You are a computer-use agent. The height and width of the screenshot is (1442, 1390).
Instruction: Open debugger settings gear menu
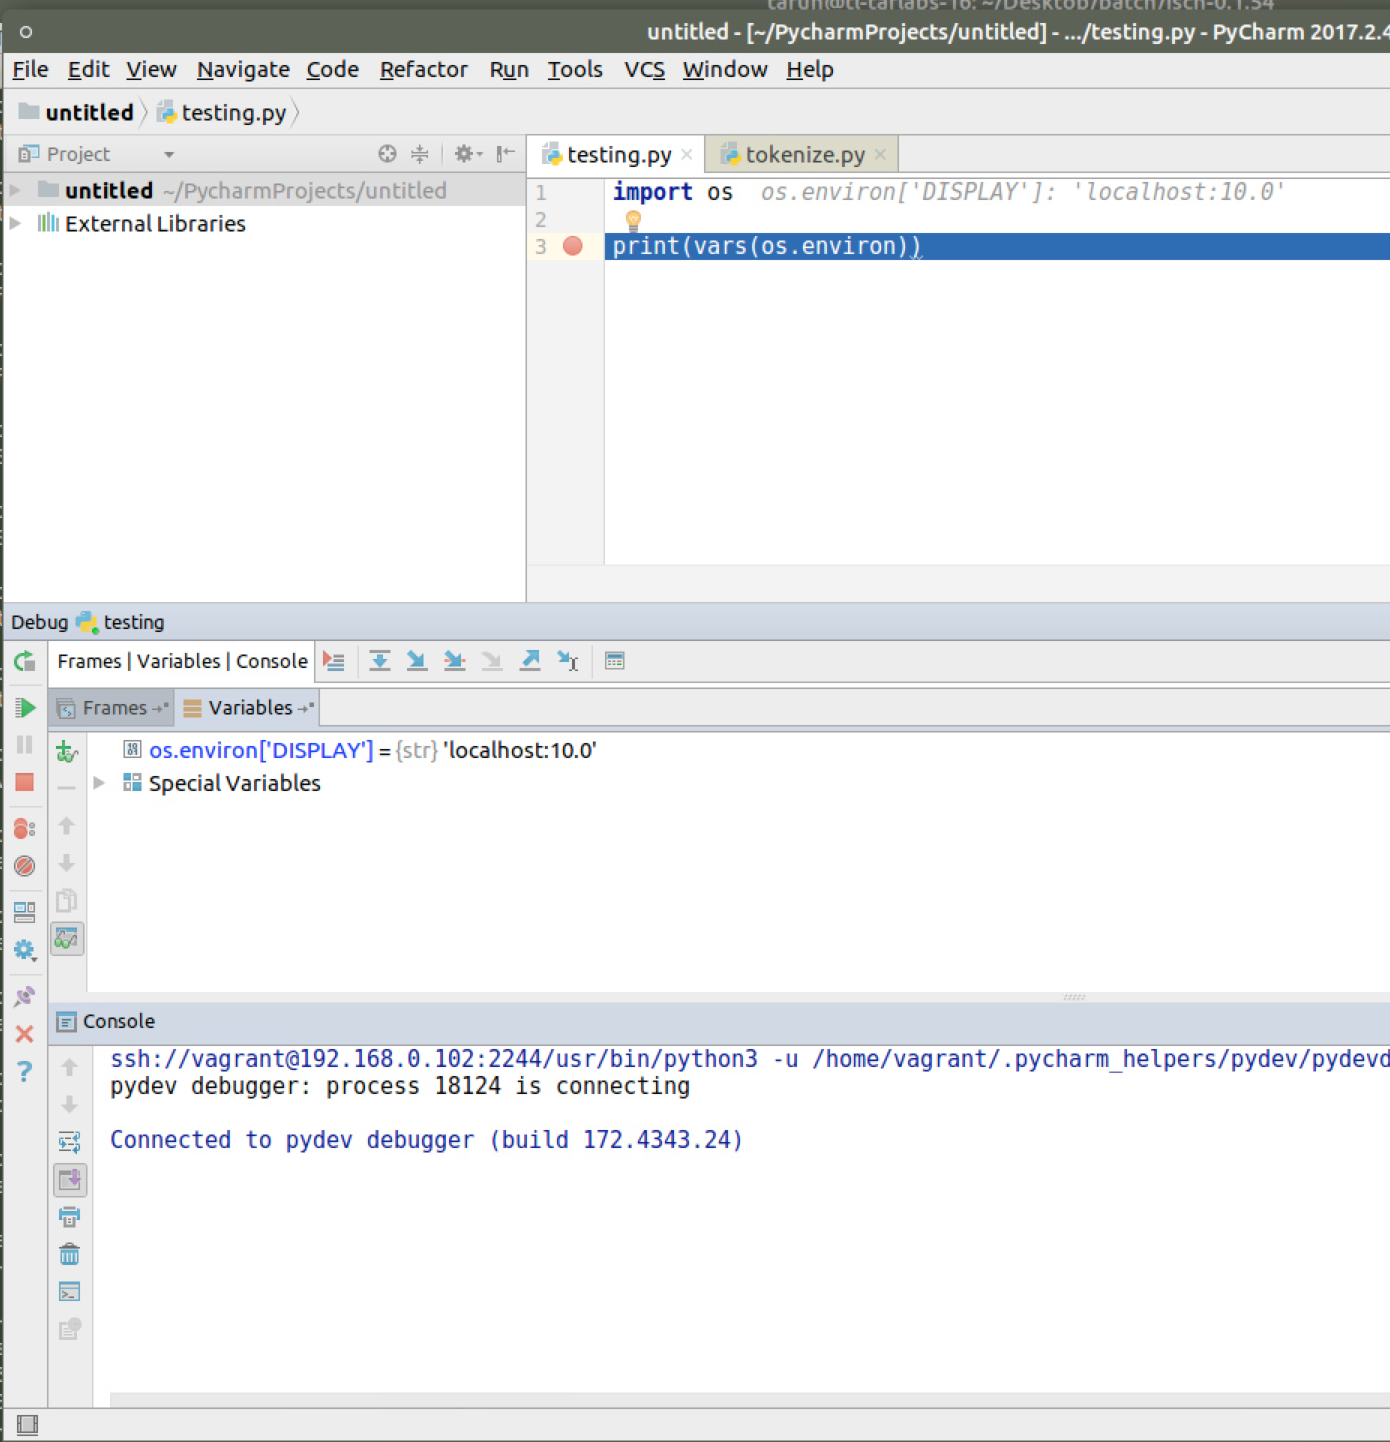pyautogui.click(x=25, y=950)
